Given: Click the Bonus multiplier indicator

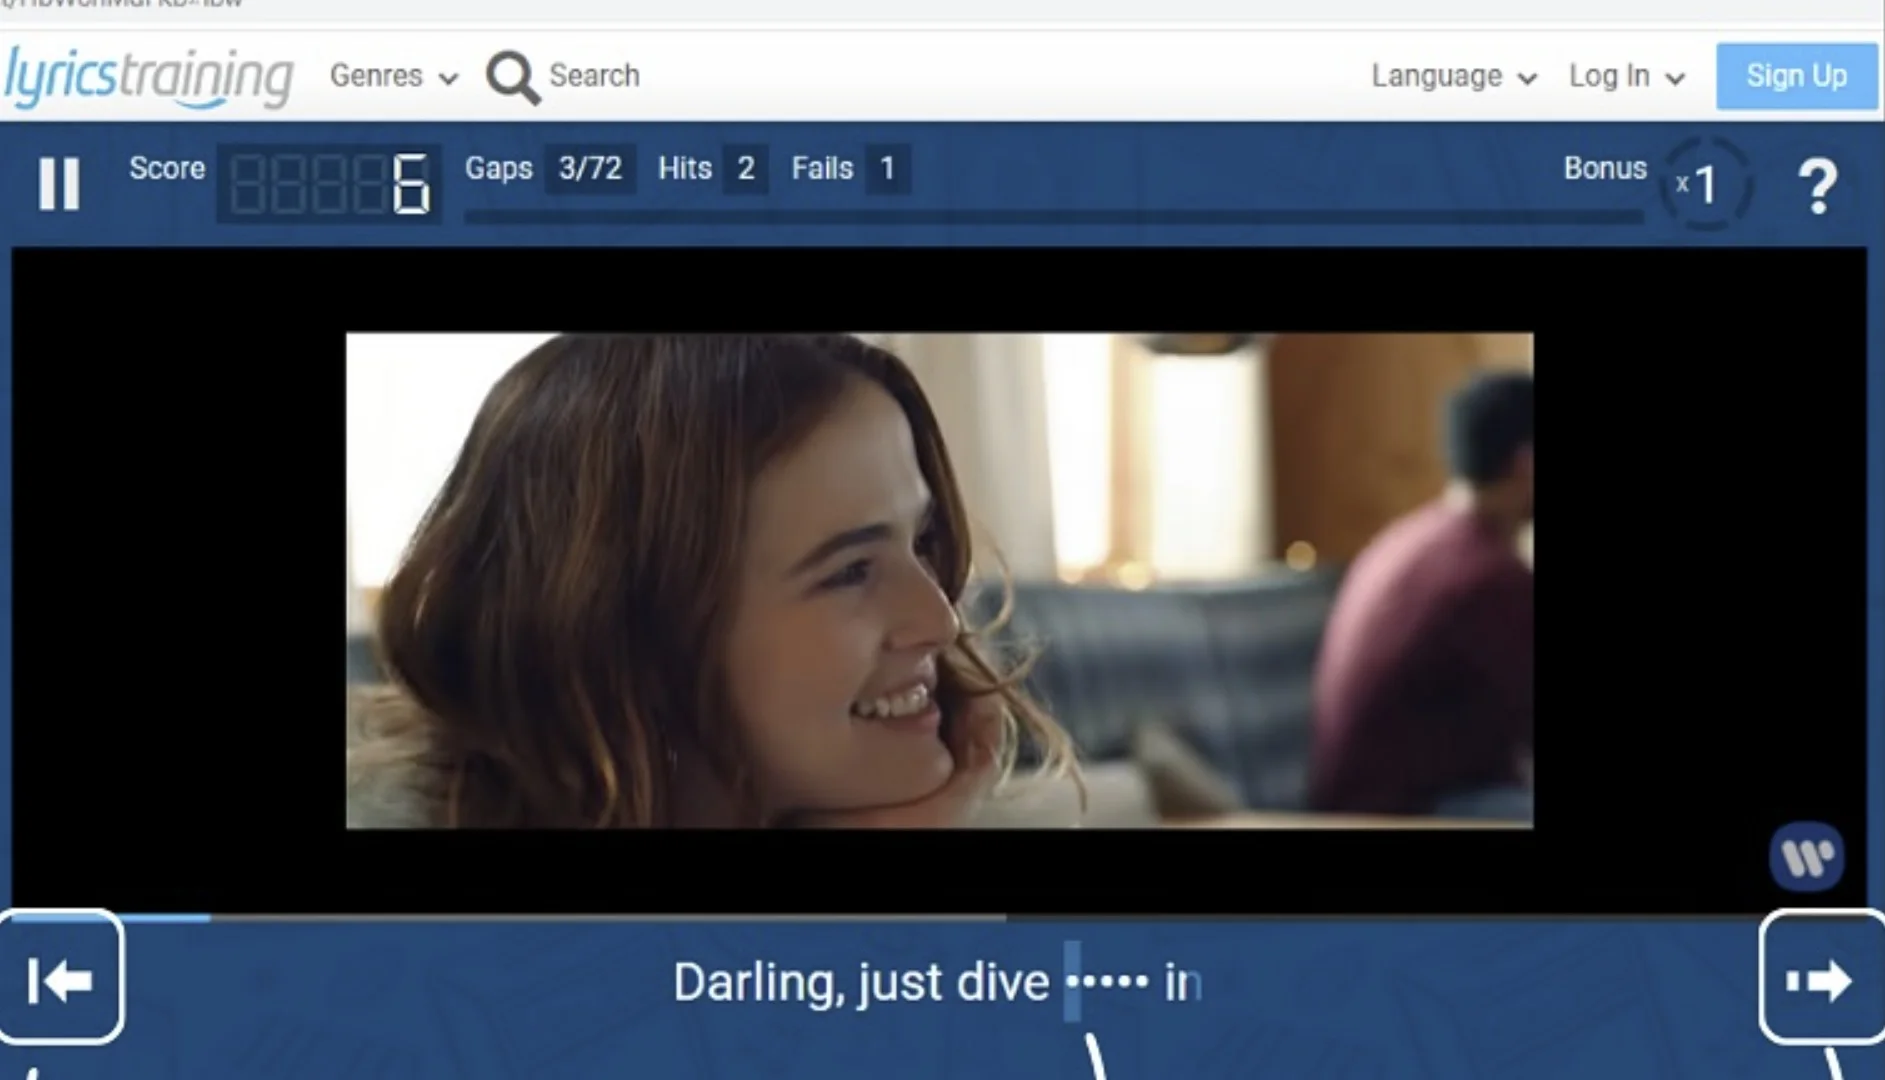Looking at the screenshot, I should pos(1703,183).
